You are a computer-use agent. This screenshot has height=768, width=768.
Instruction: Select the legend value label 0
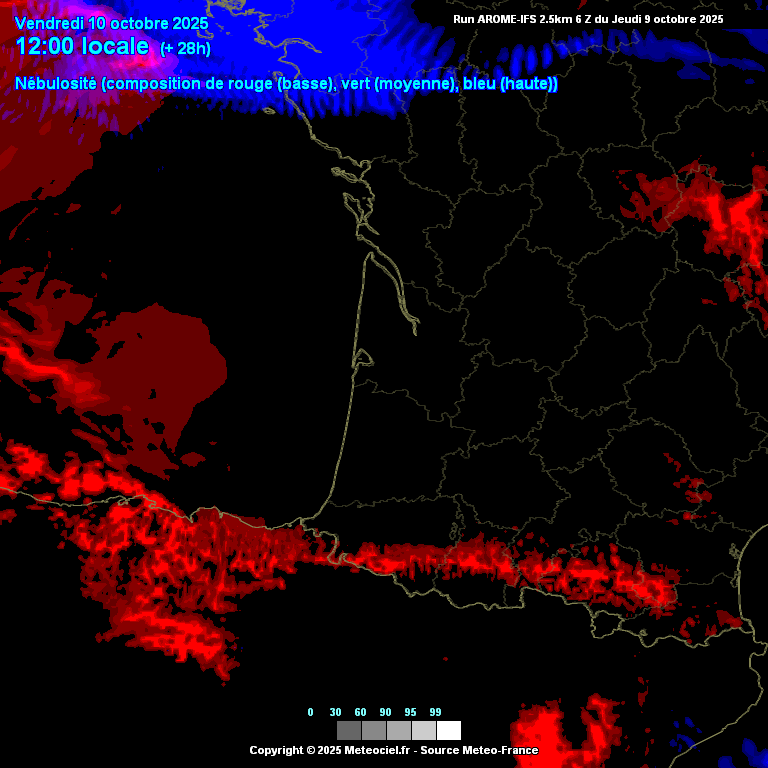coord(310,712)
